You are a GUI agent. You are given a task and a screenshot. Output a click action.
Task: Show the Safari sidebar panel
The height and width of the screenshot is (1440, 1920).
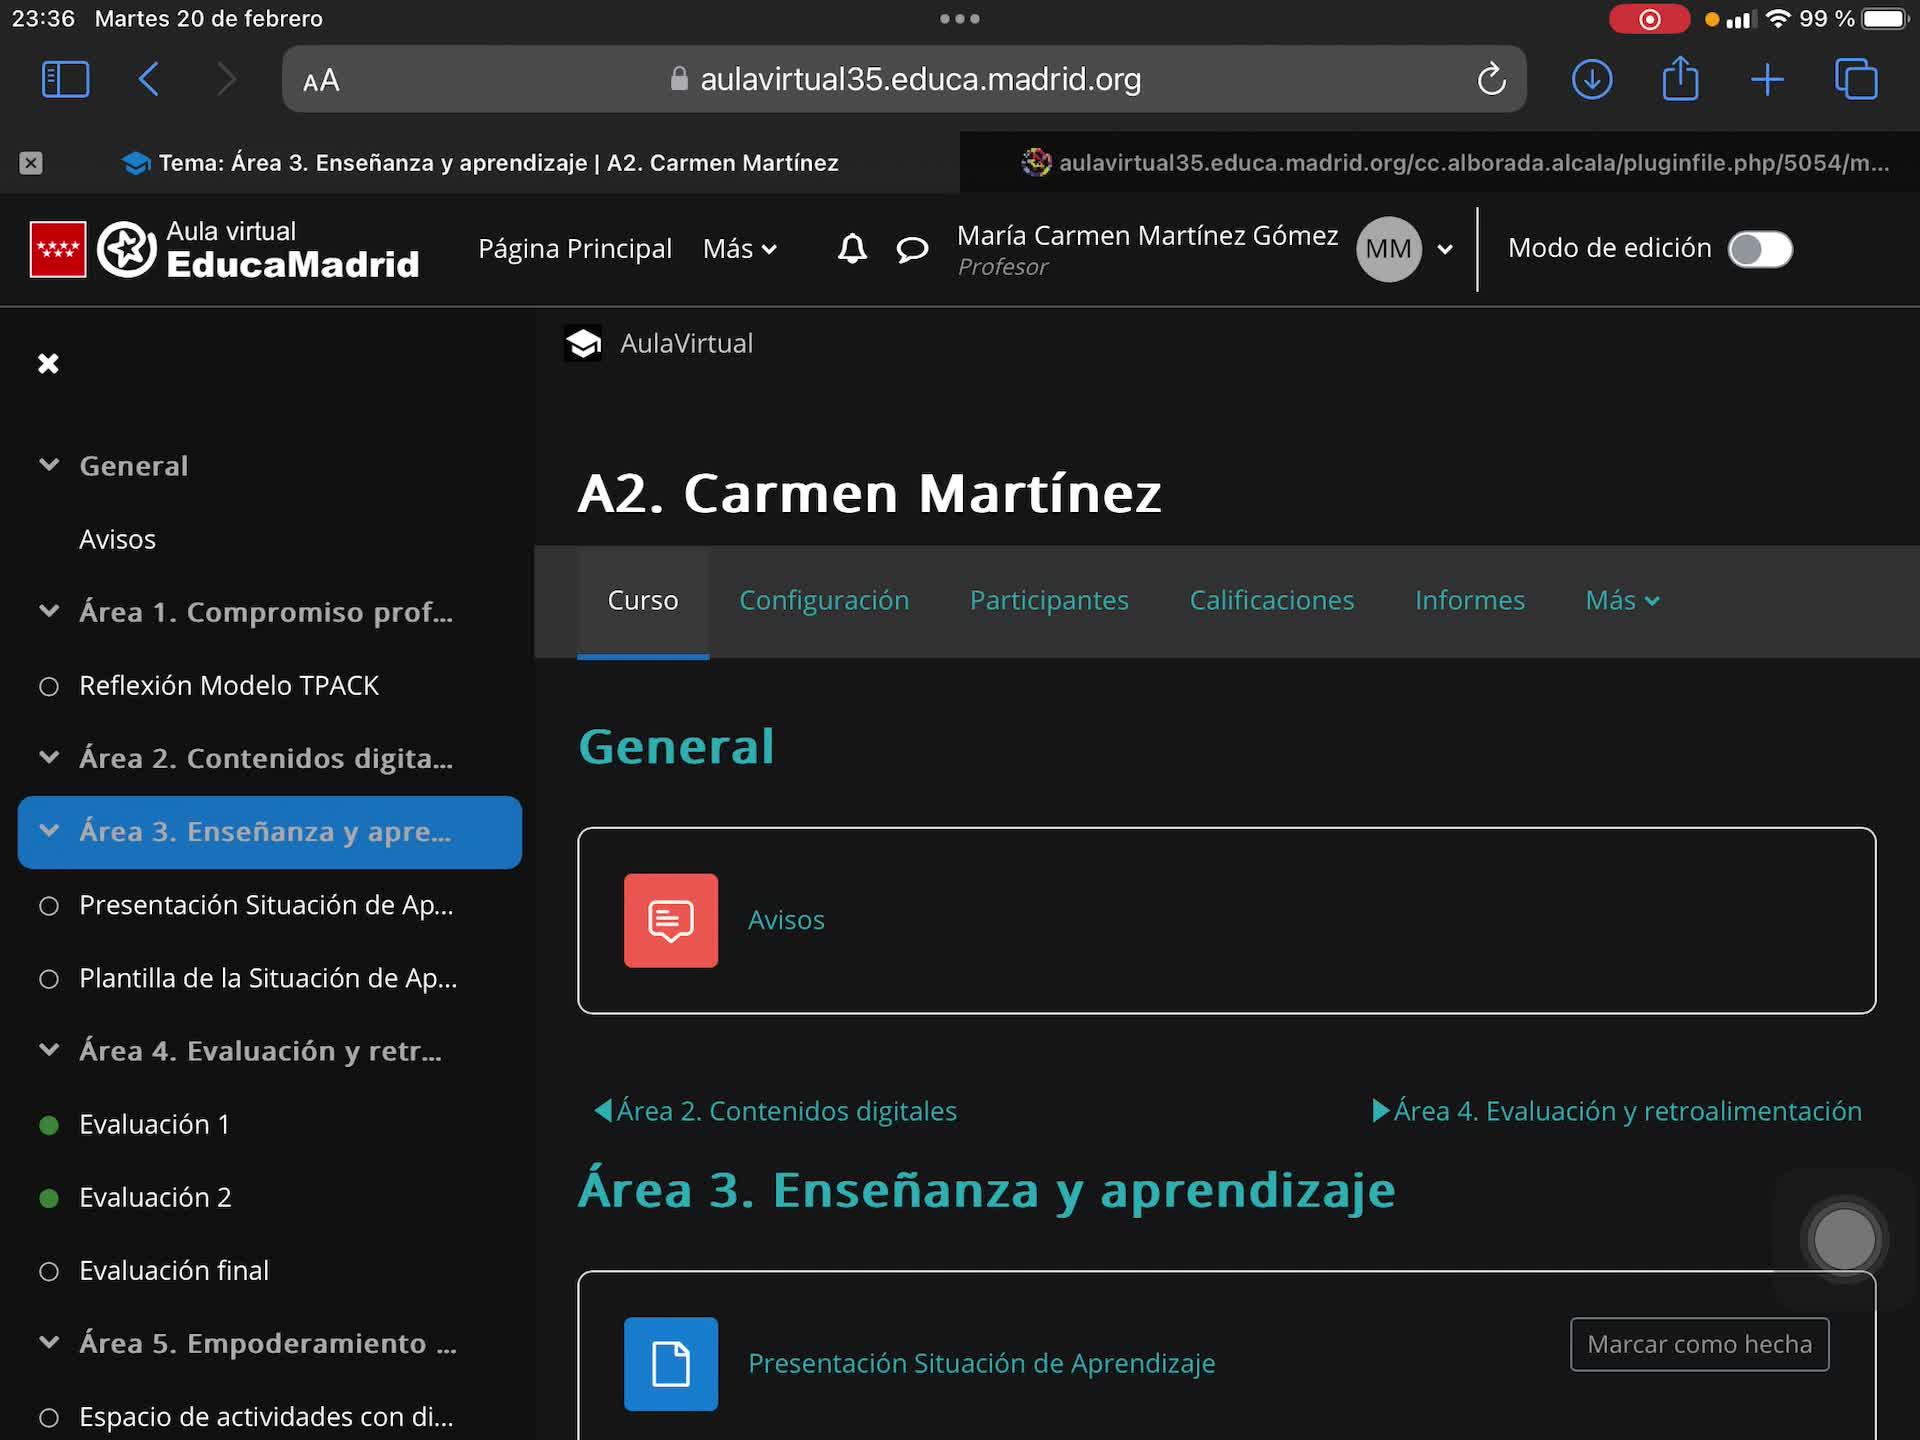click(66, 79)
